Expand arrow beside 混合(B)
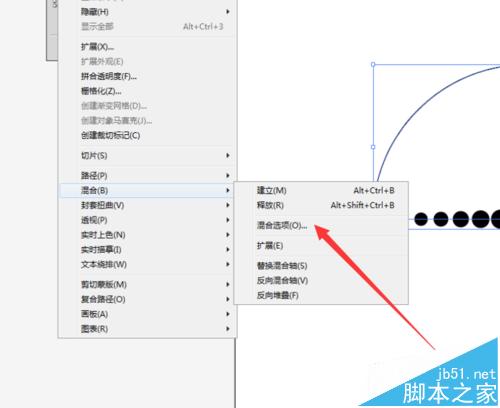The width and height of the screenshot is (500, 408). pyautogui.click(x=228, y=190)
